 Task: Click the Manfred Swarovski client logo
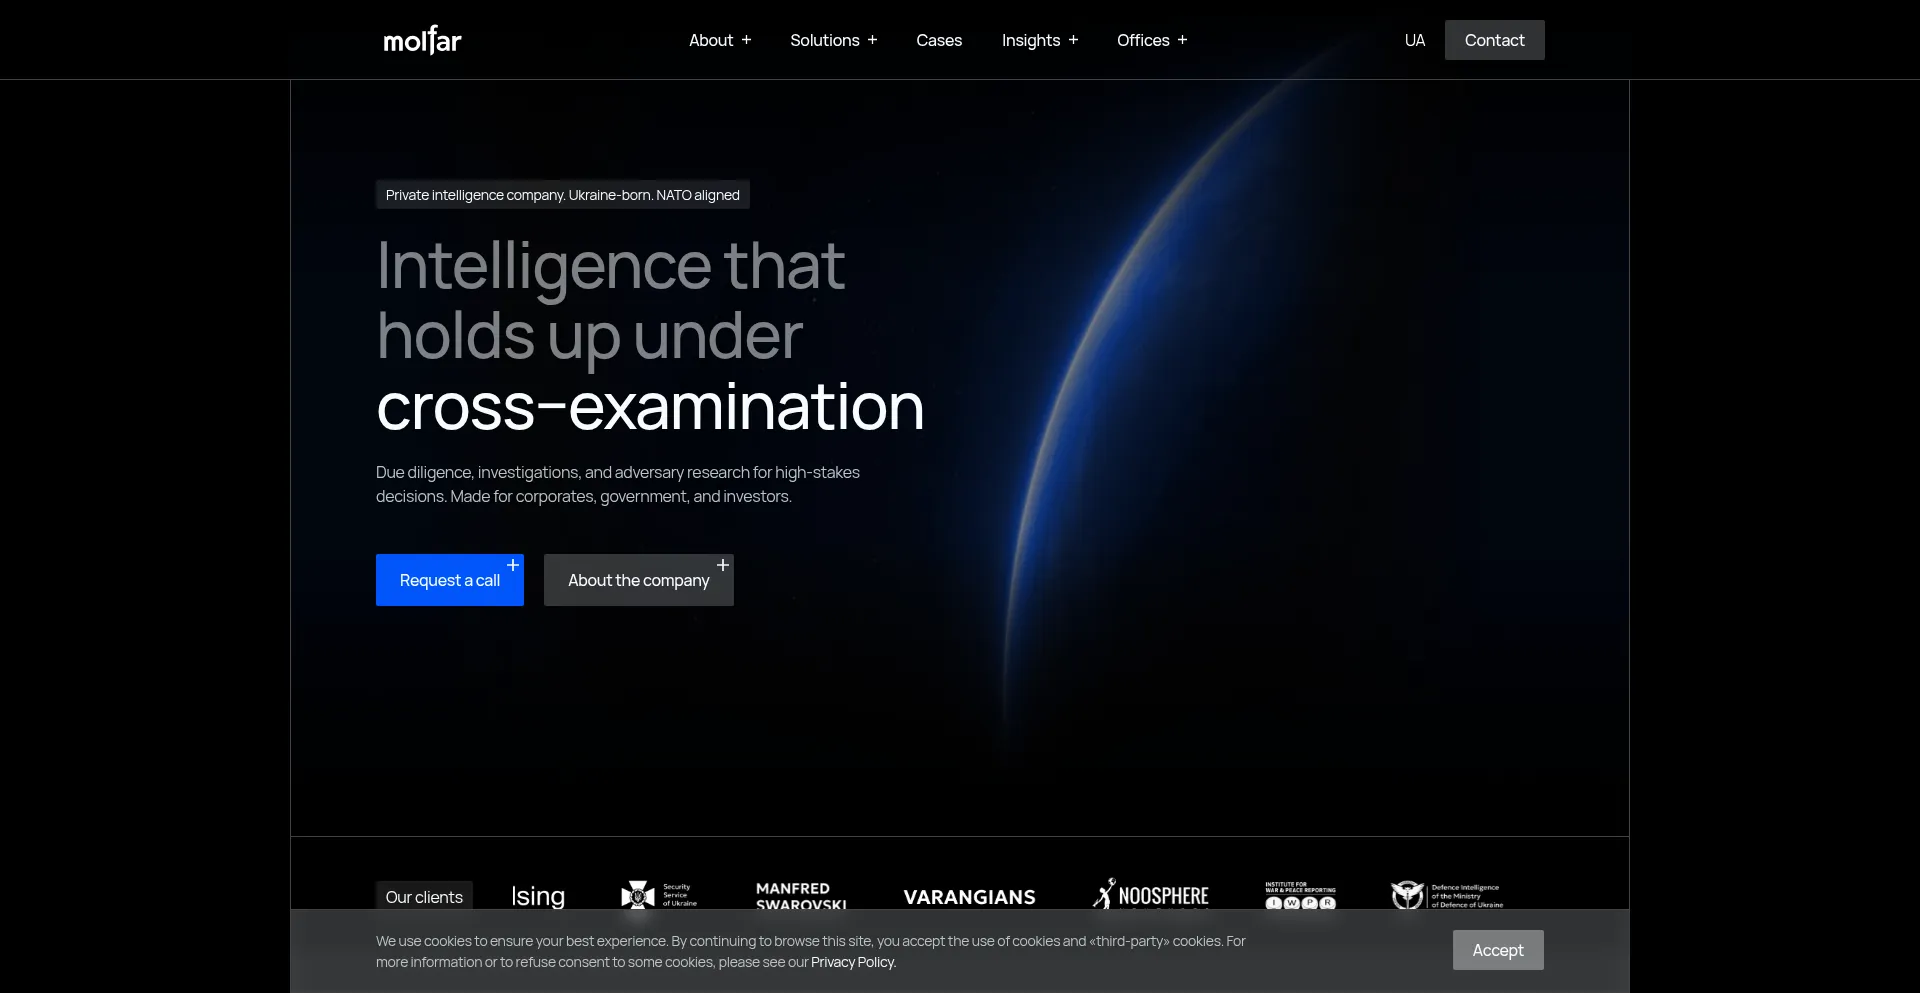click(x=801, y=896)
